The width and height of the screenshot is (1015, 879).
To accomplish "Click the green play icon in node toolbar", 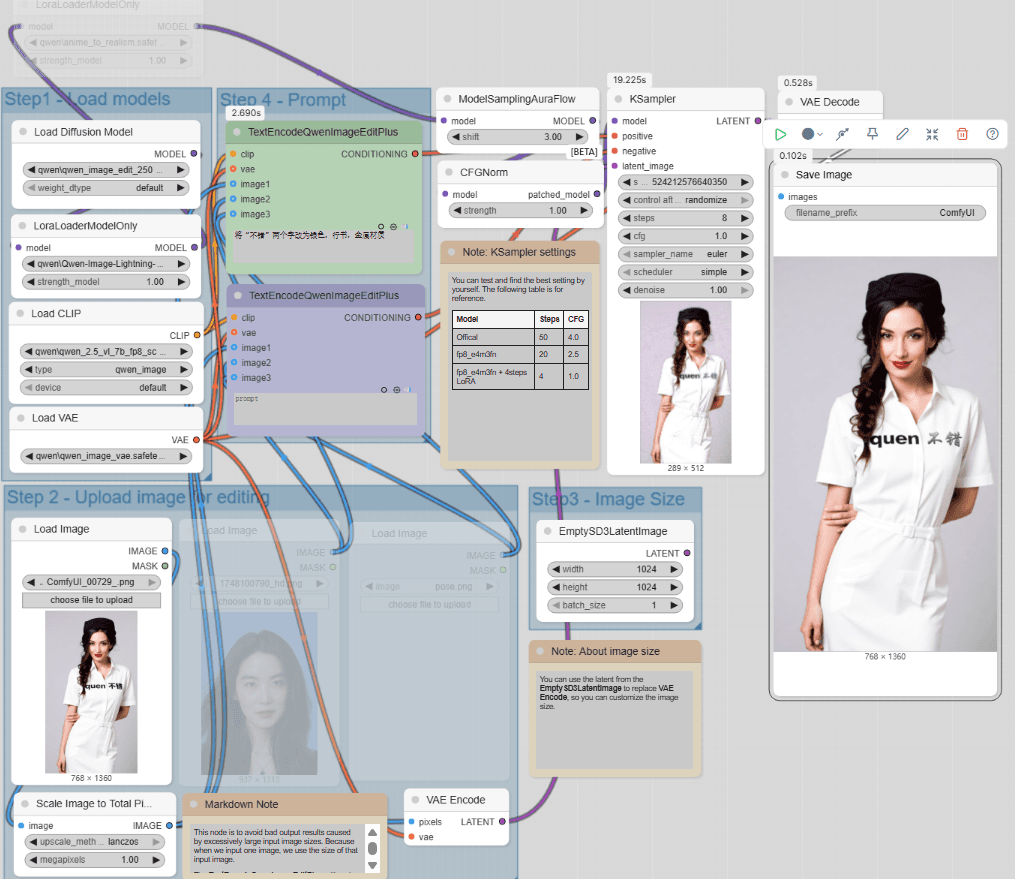I will coord(781,134).
